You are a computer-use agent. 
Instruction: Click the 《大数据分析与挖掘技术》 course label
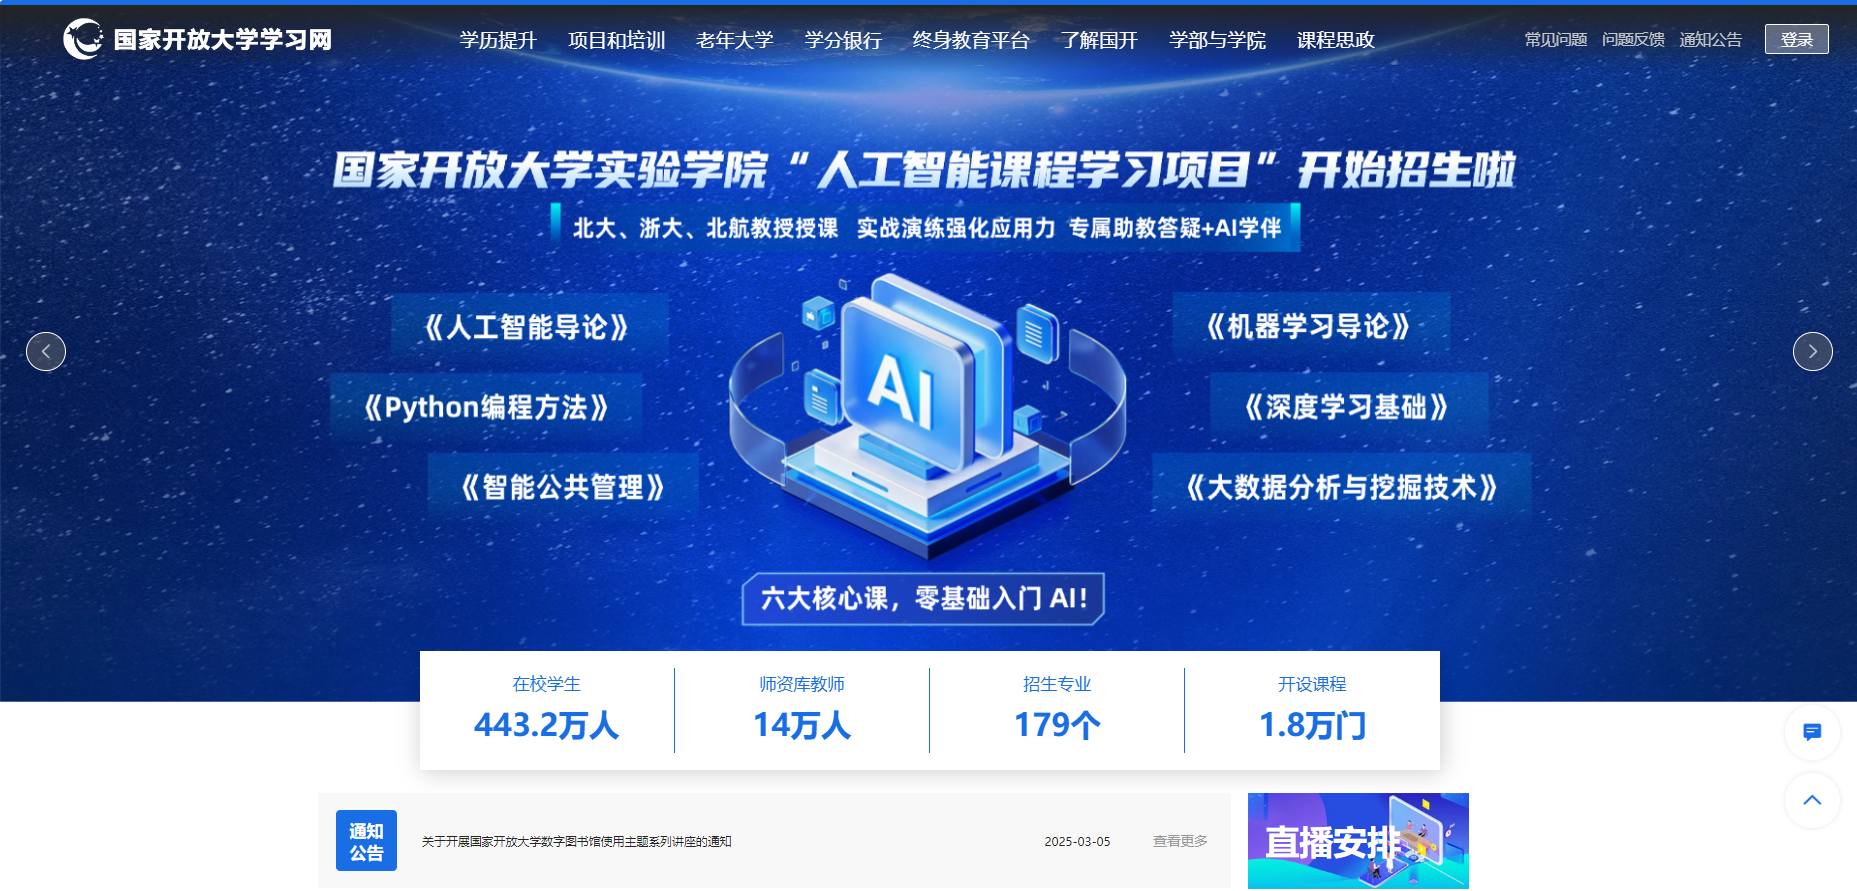1341,488
